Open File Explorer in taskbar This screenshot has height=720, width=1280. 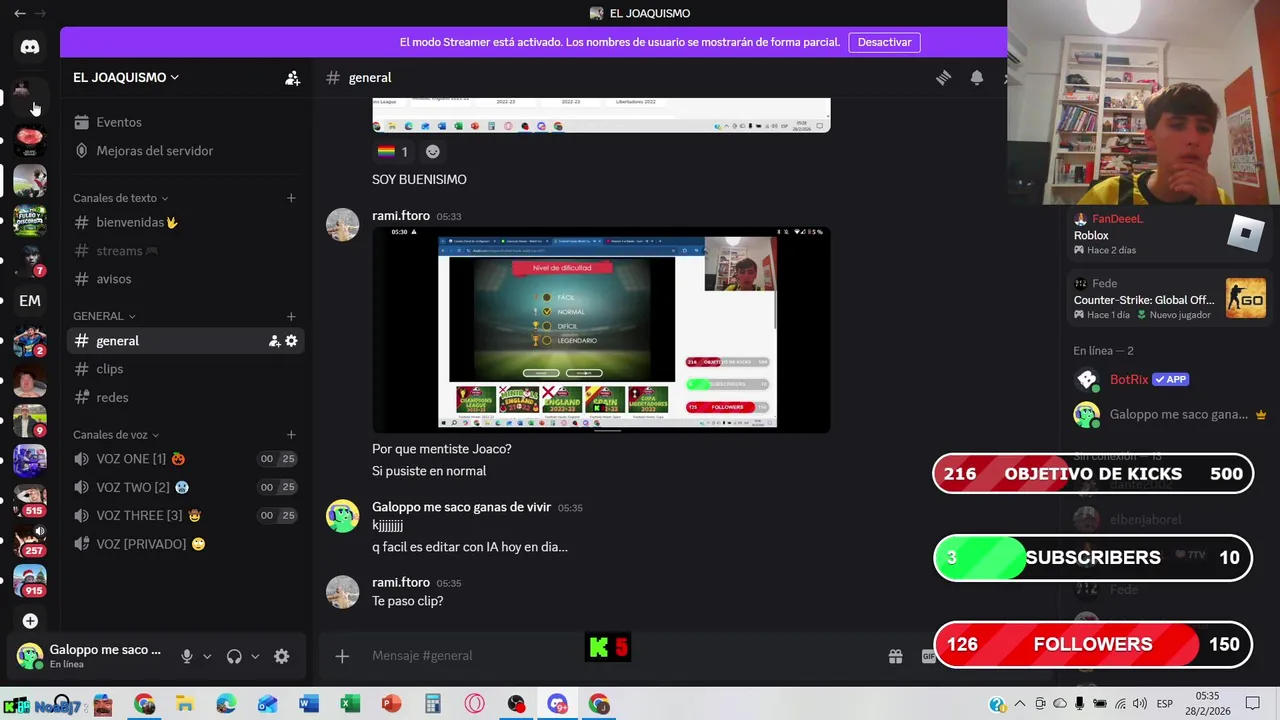click(x=185, y=705)
